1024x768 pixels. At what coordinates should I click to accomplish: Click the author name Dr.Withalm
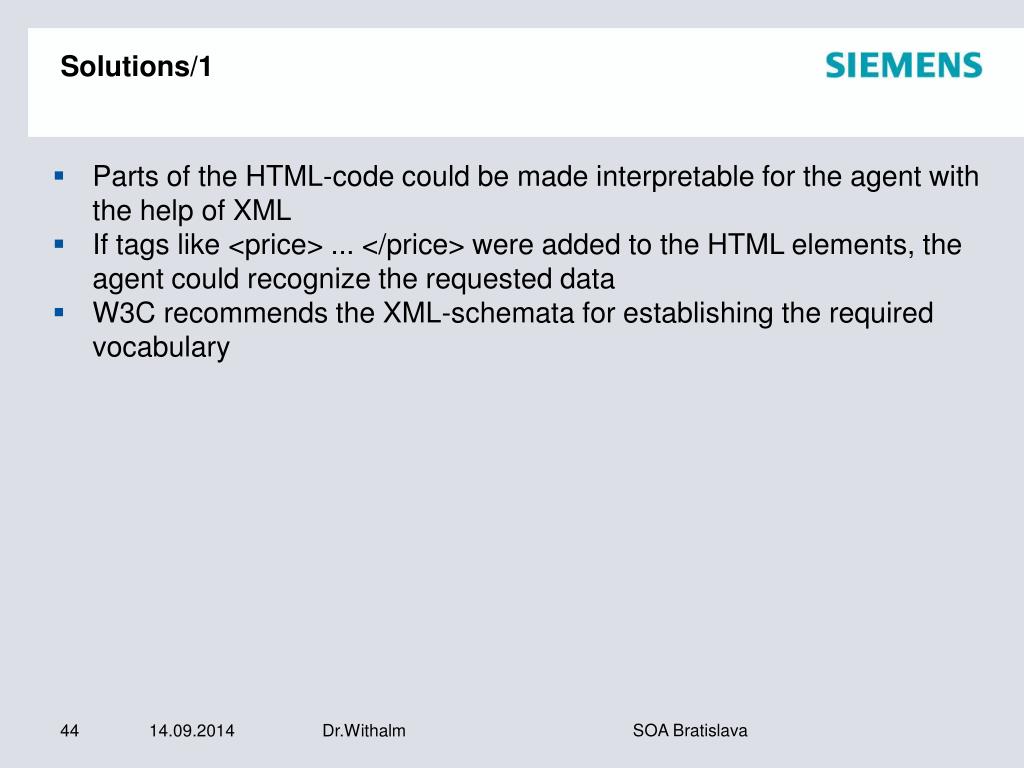coord(364,730)
